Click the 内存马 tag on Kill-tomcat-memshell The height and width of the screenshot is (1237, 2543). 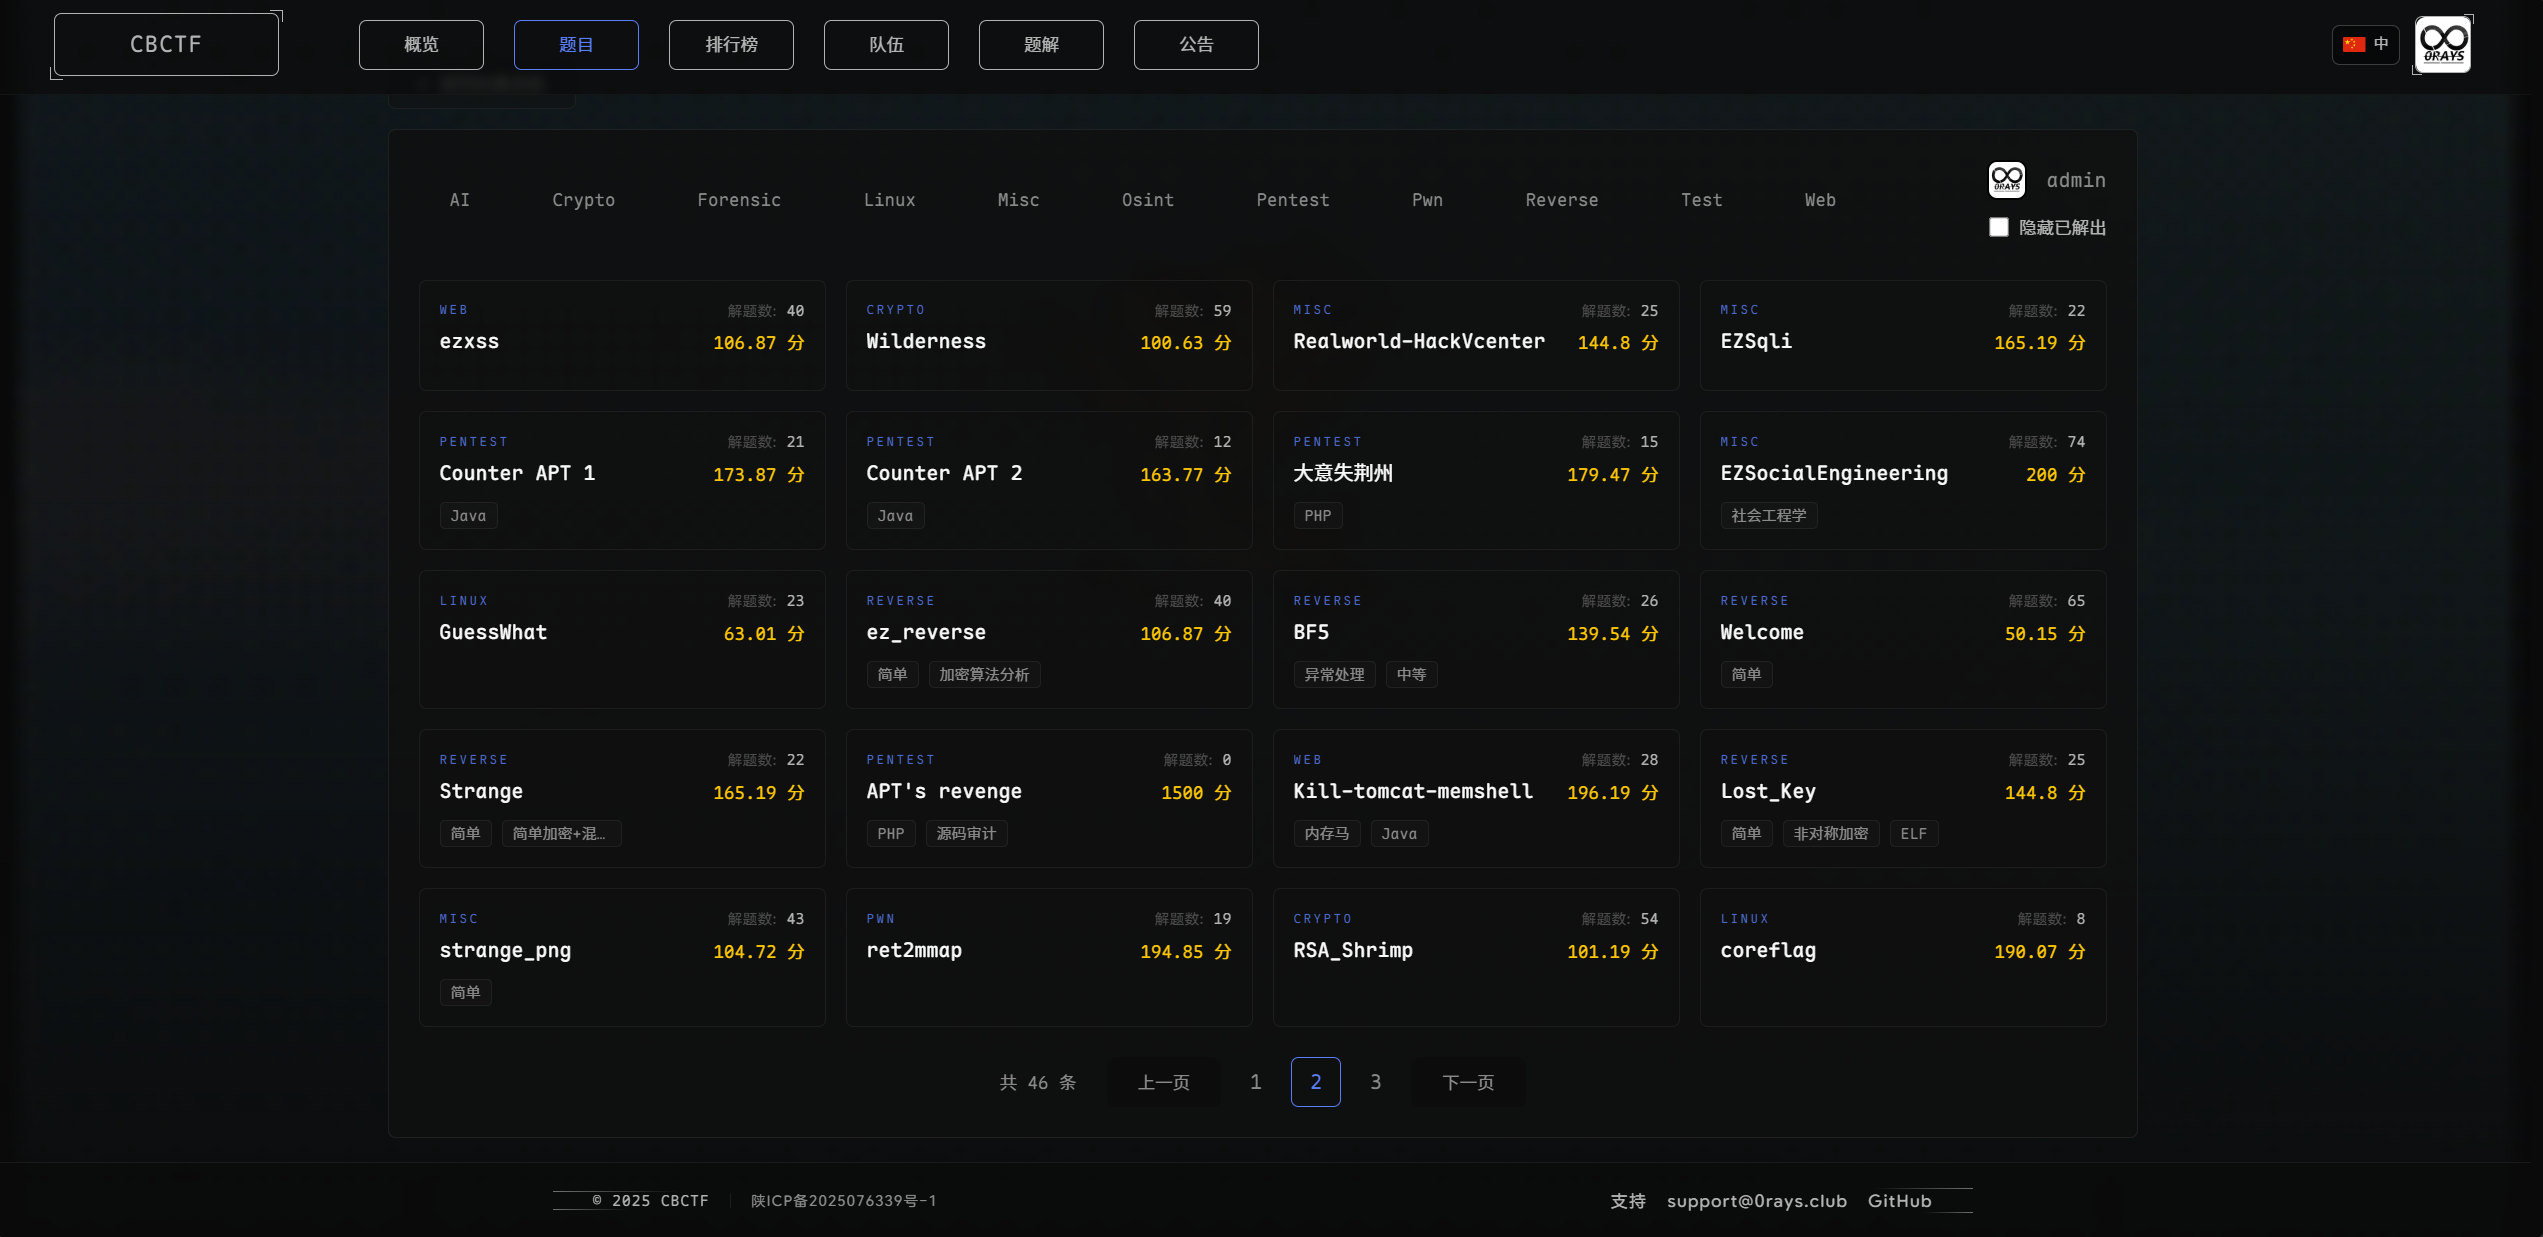coord(1326,834)
